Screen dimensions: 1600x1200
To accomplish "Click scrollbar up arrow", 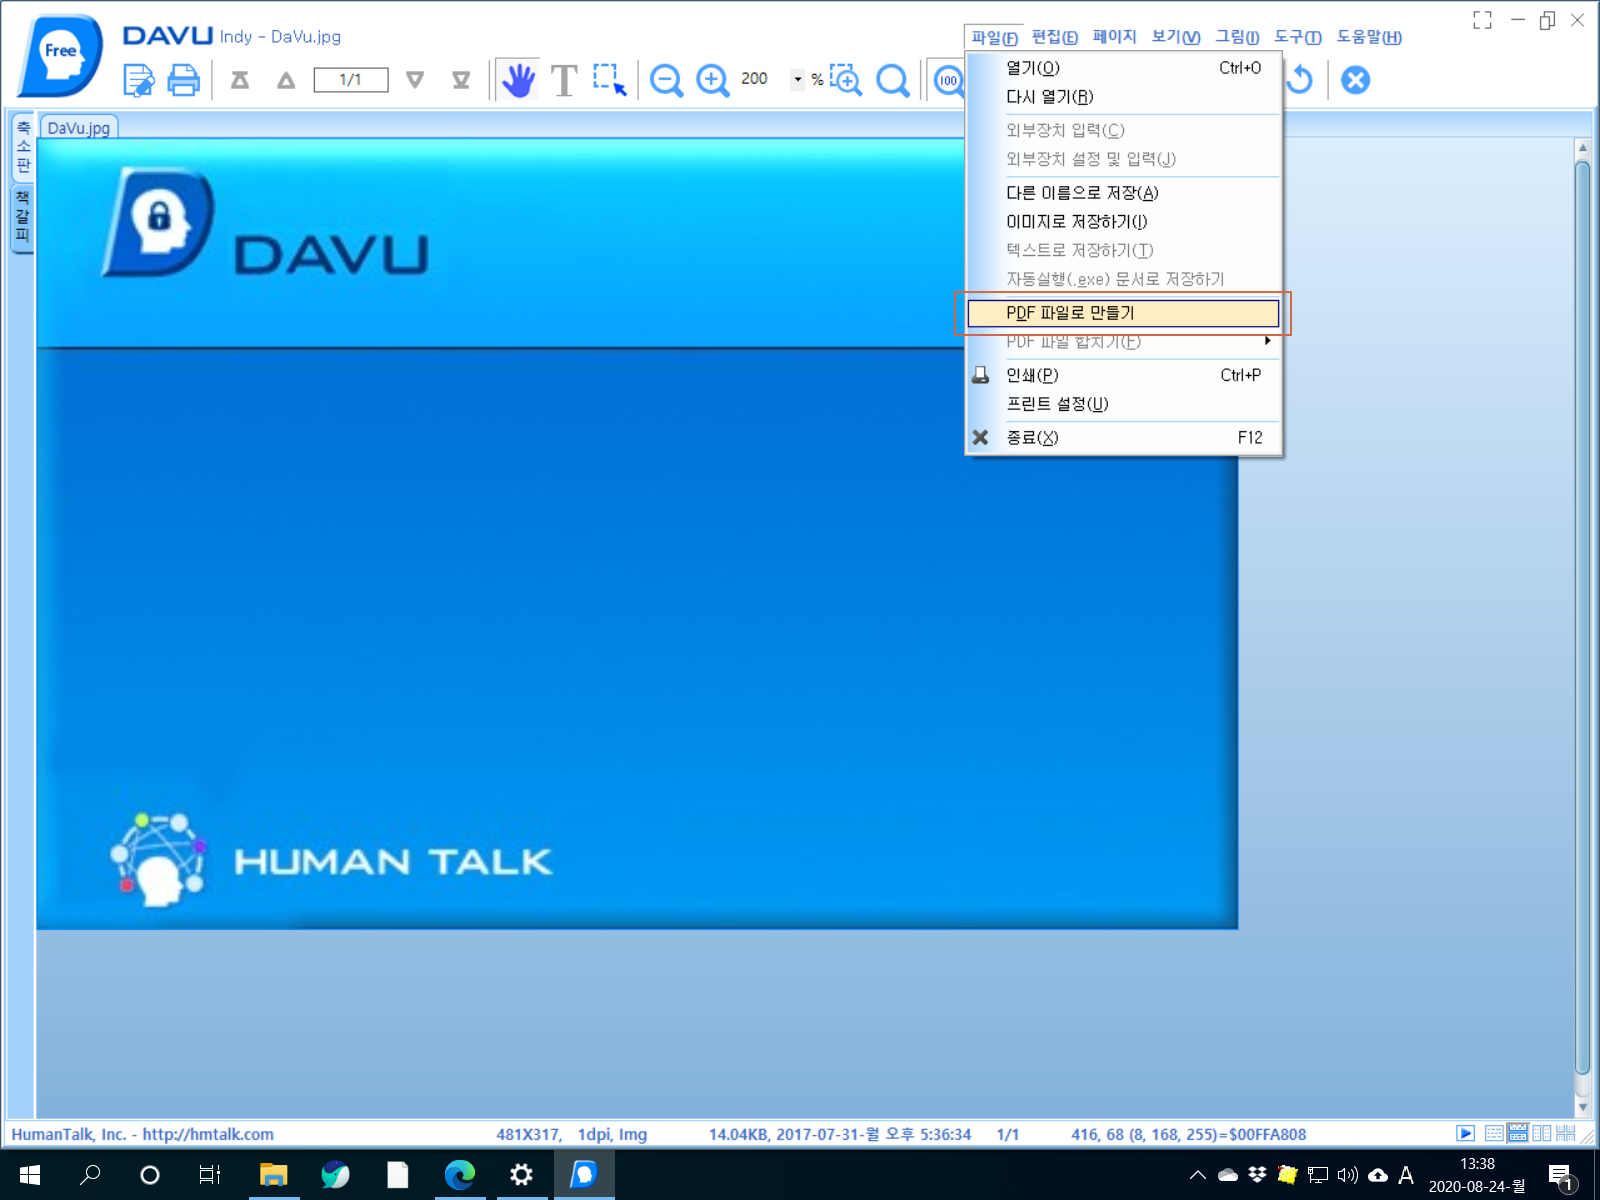I will click(x=1582, y=148).
